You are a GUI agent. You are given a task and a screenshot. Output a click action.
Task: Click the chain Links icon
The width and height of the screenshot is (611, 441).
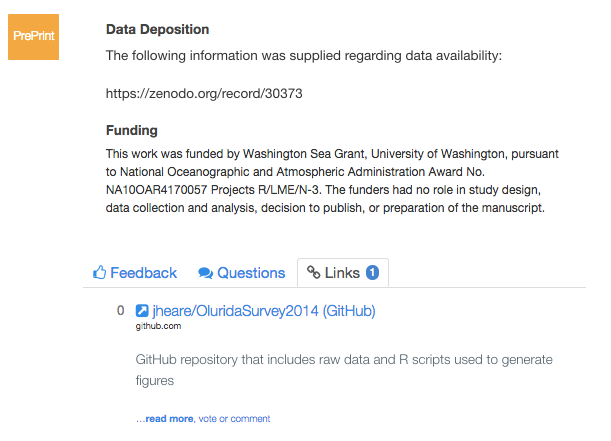tap(313, 272)
